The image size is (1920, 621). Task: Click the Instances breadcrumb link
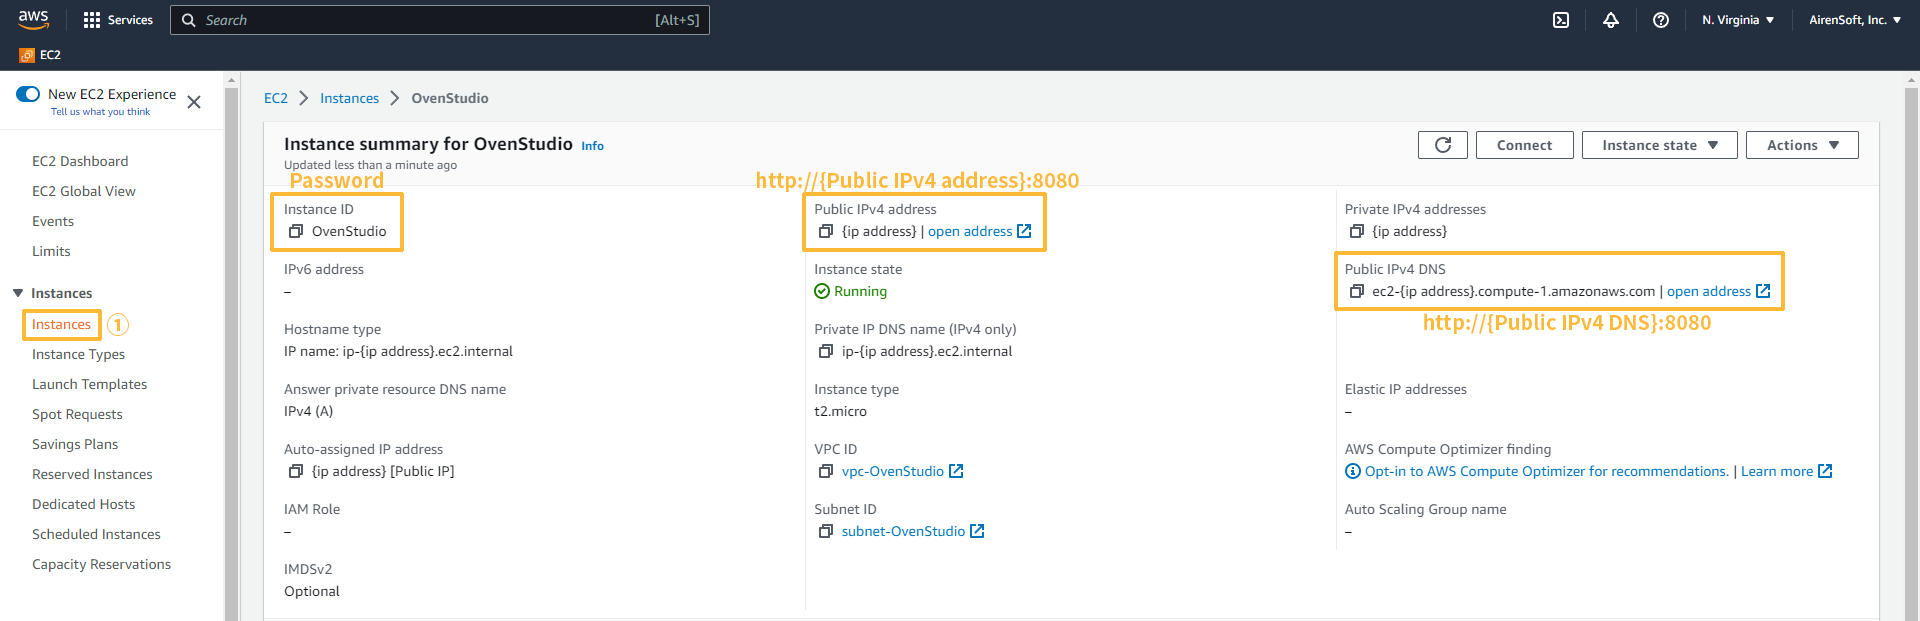pyautogui.click(x=349, y=98)
